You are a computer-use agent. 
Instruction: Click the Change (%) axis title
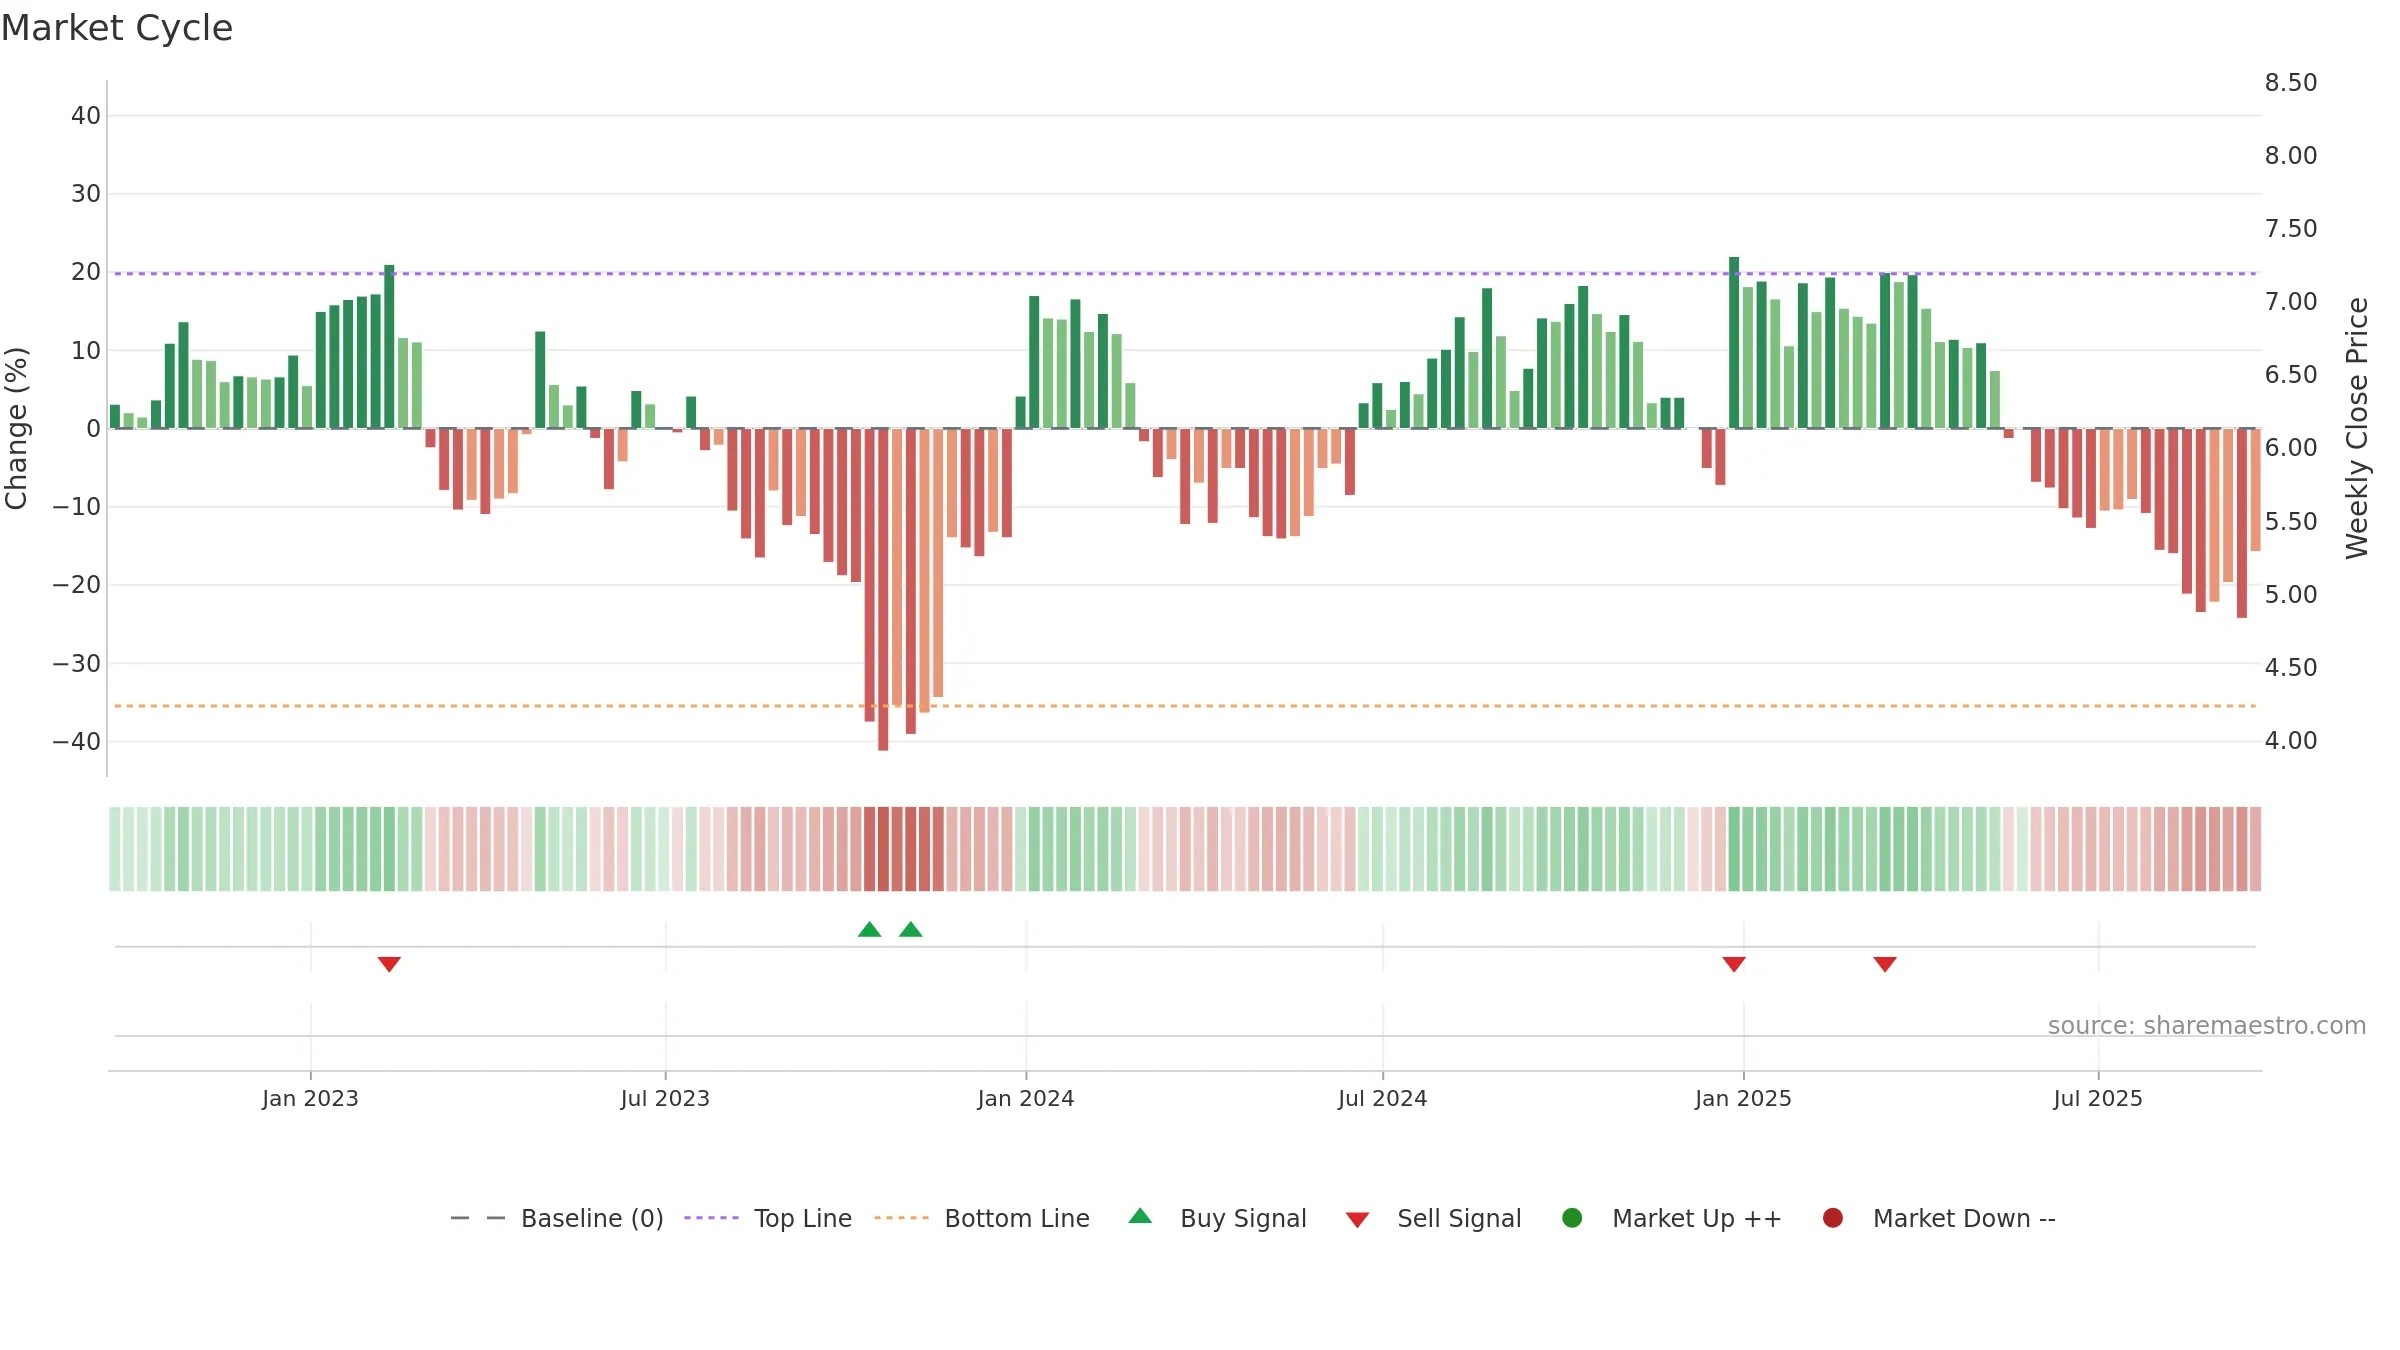click(16, 428)
